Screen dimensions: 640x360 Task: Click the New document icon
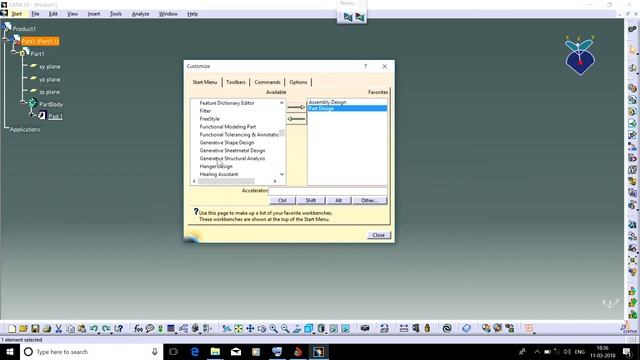12,329
